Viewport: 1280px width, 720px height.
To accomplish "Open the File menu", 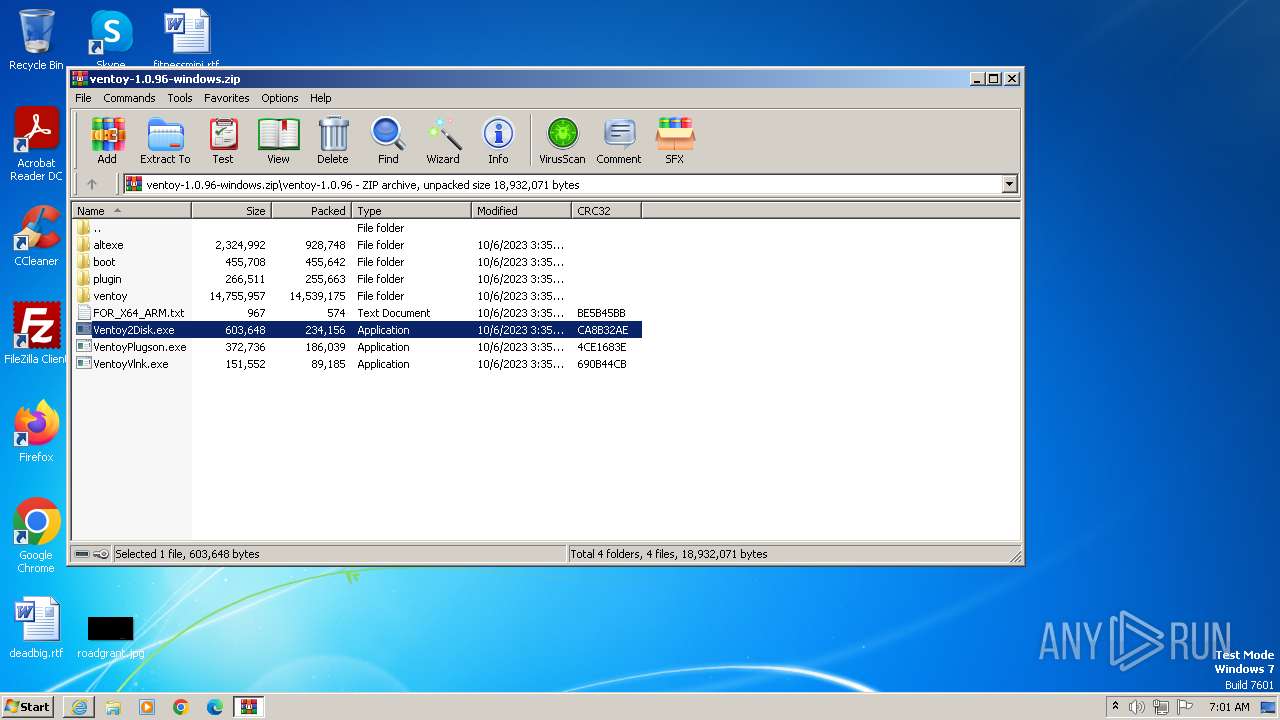I will [x=83, y=98].
